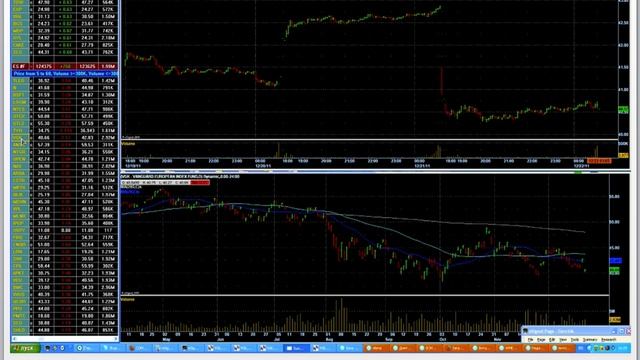The width and height of the screenshot is (640, 360).
Task: Click the blue price tag on daily chart
Action: [x=615, y=260]
